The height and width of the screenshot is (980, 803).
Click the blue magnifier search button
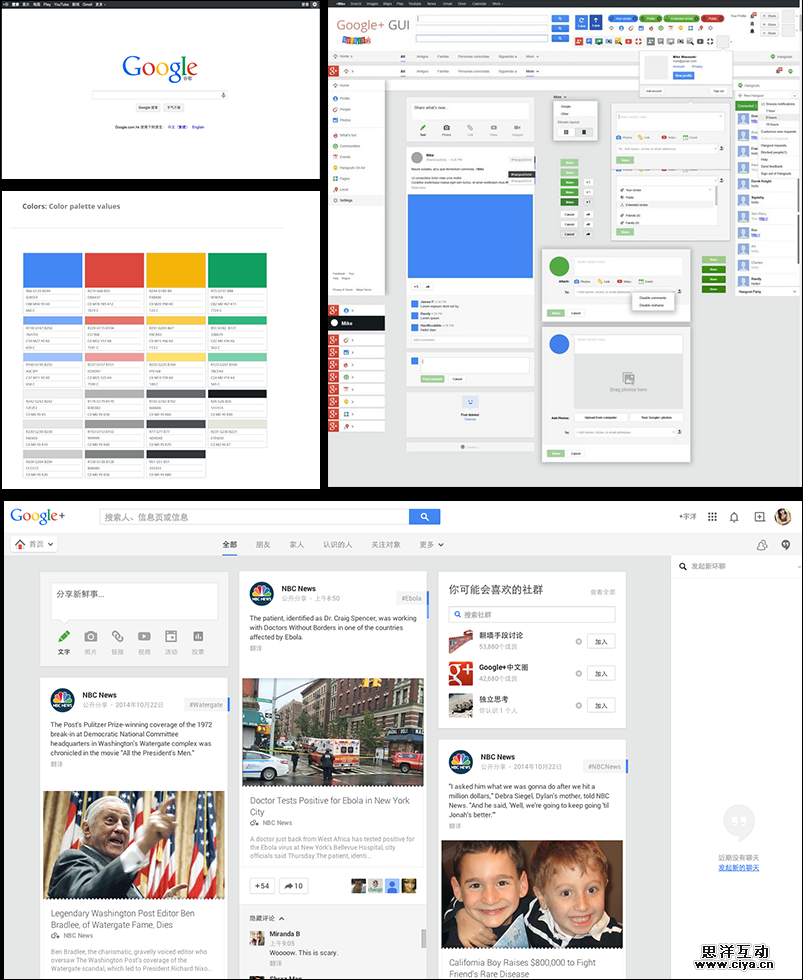[424, 517]
